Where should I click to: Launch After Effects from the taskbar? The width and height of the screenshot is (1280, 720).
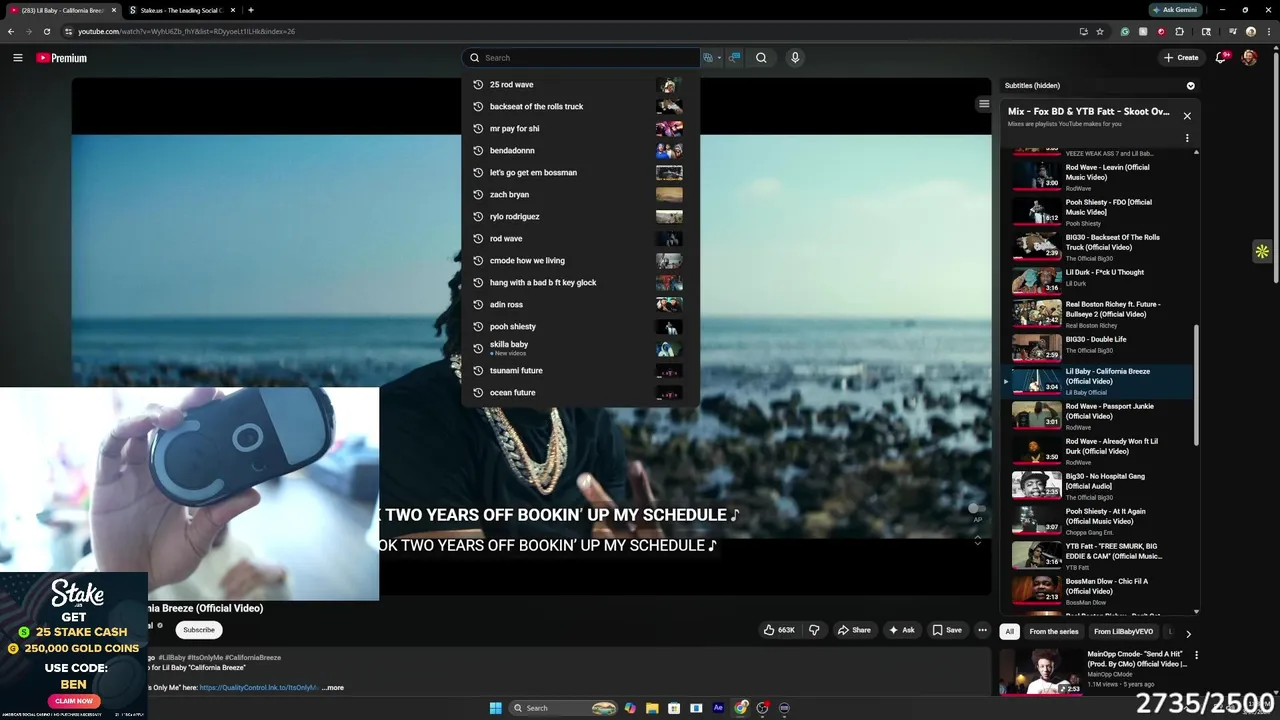718,708
